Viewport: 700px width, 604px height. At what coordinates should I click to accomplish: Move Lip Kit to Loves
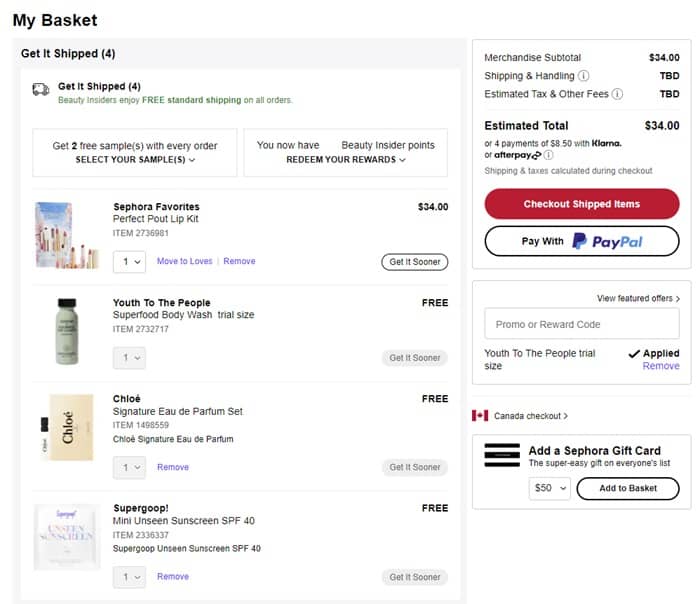click(185, 261)
